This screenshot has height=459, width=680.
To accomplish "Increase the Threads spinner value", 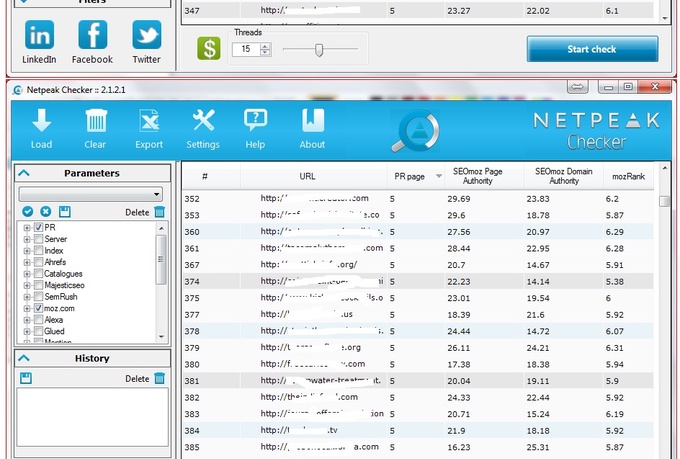I will point(265,46).
